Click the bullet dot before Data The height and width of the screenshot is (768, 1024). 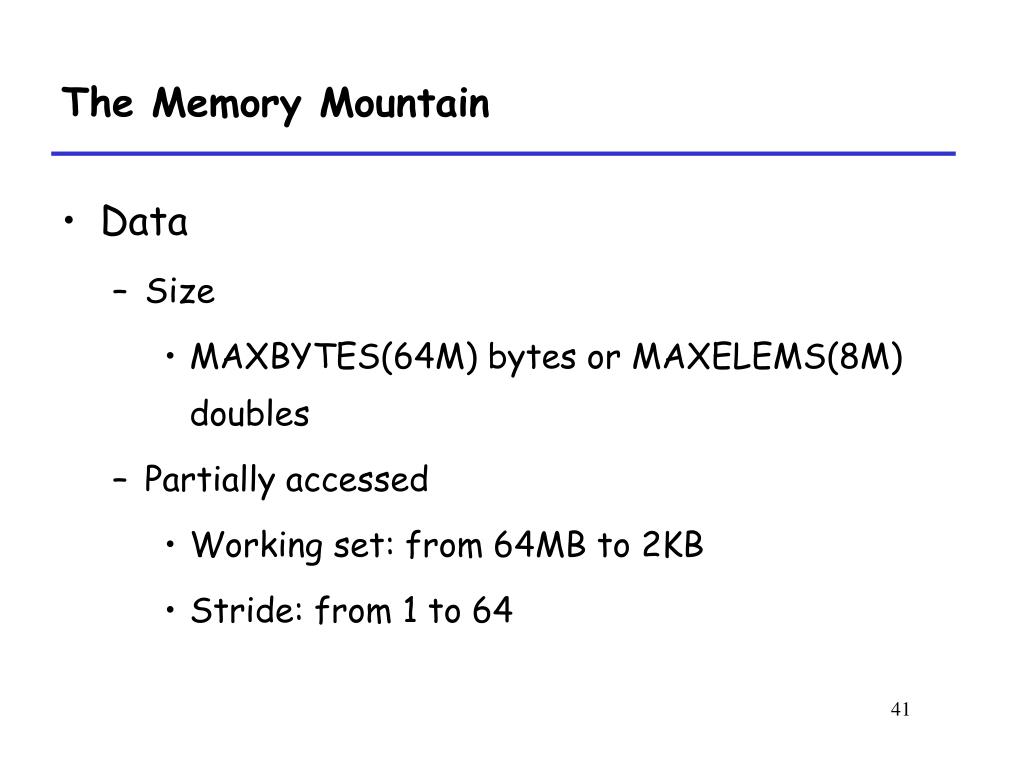pos(69,221)
